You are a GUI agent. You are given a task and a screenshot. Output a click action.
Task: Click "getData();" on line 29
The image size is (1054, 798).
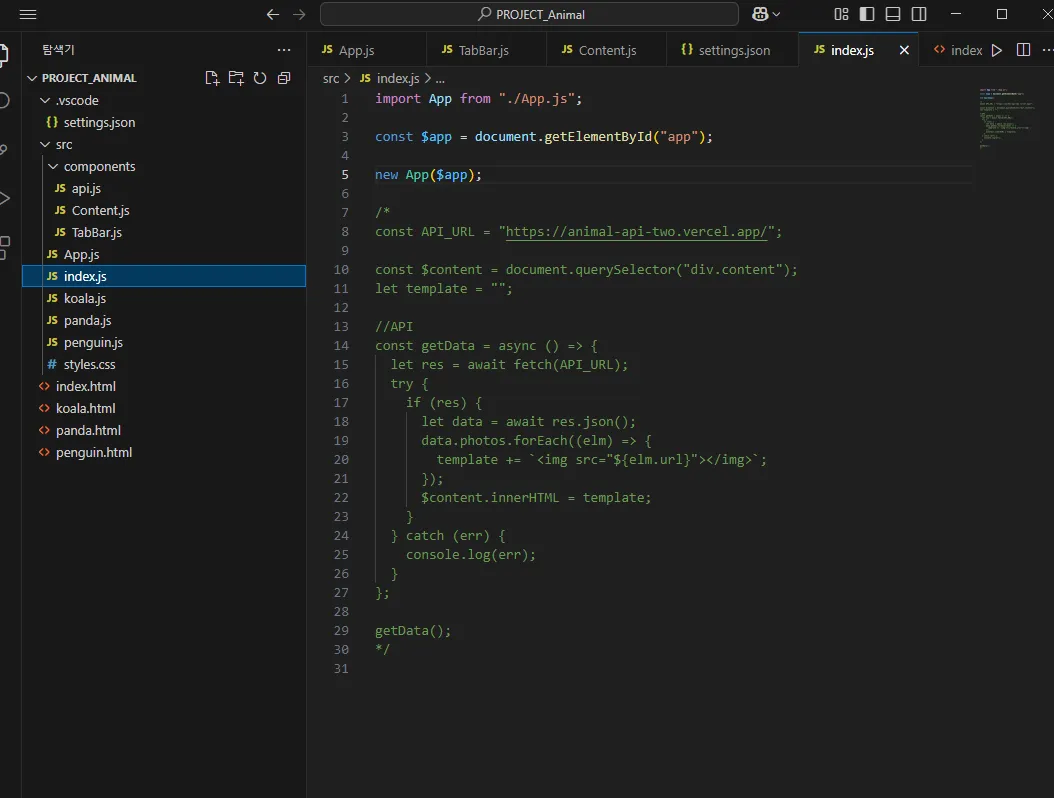coord(413,631)
